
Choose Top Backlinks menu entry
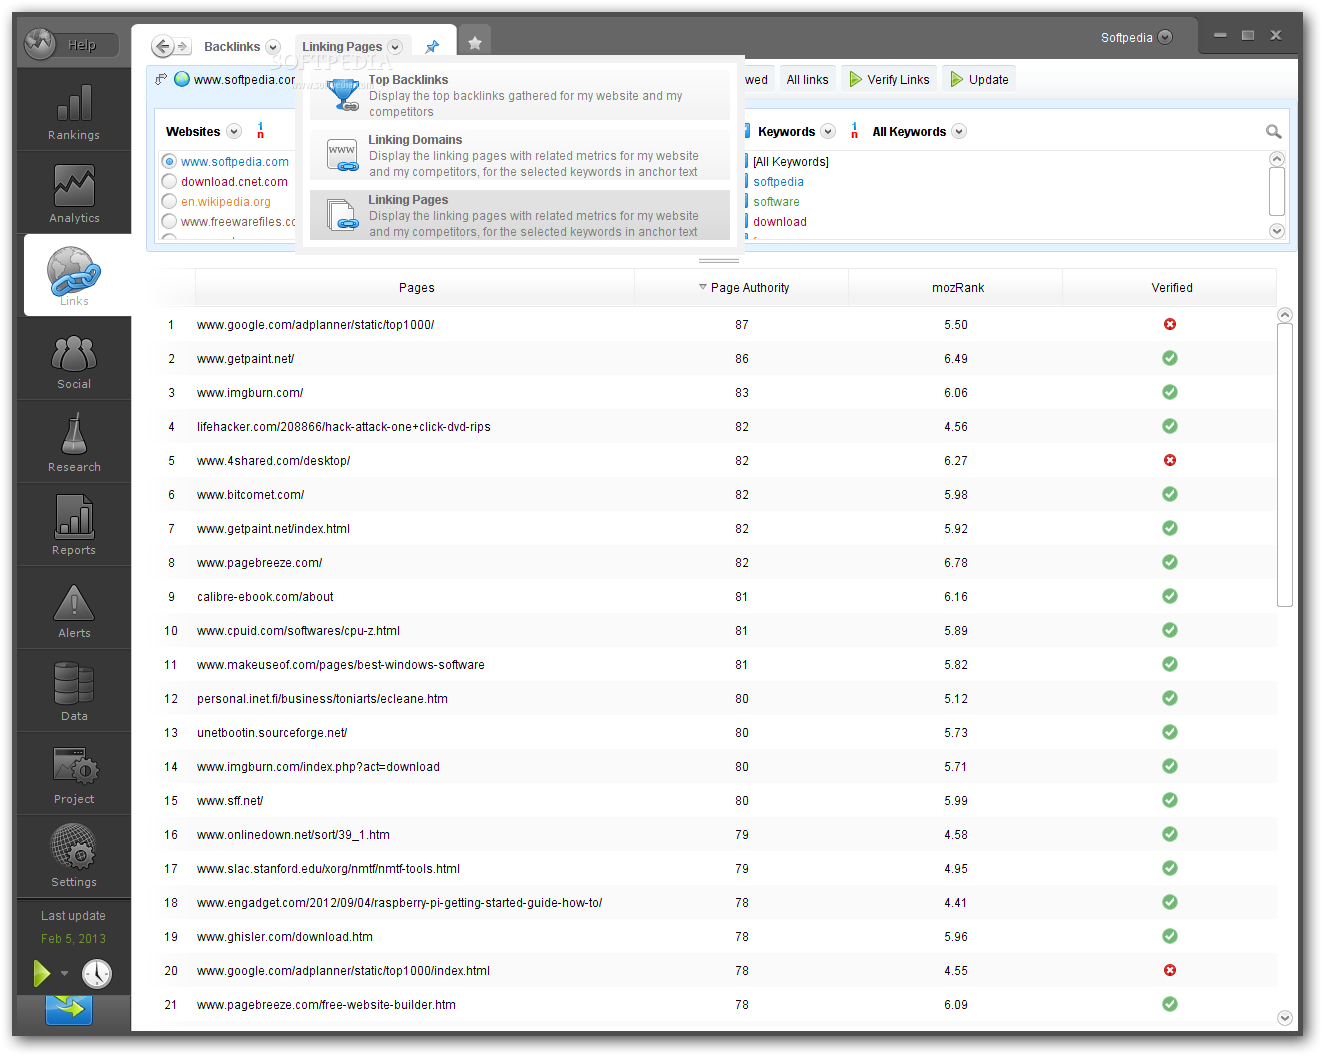[x=520, y=95]
